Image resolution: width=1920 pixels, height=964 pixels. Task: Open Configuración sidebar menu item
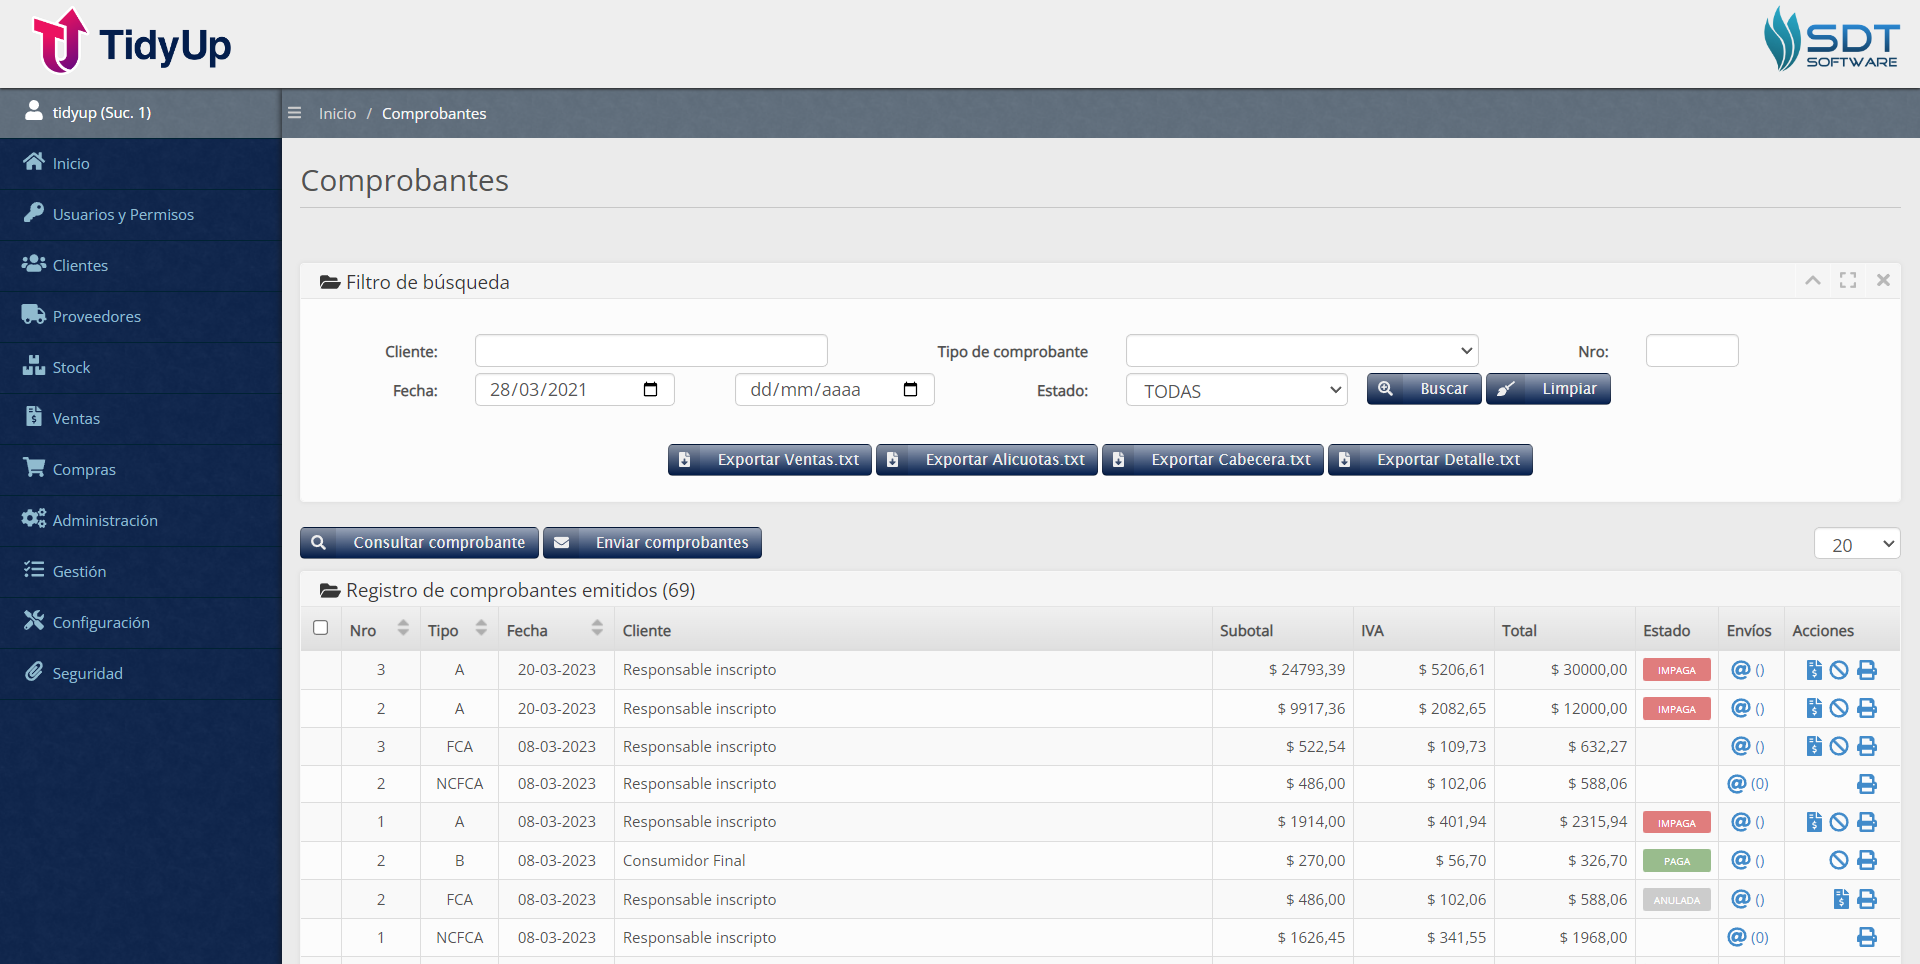coord(140,622)
